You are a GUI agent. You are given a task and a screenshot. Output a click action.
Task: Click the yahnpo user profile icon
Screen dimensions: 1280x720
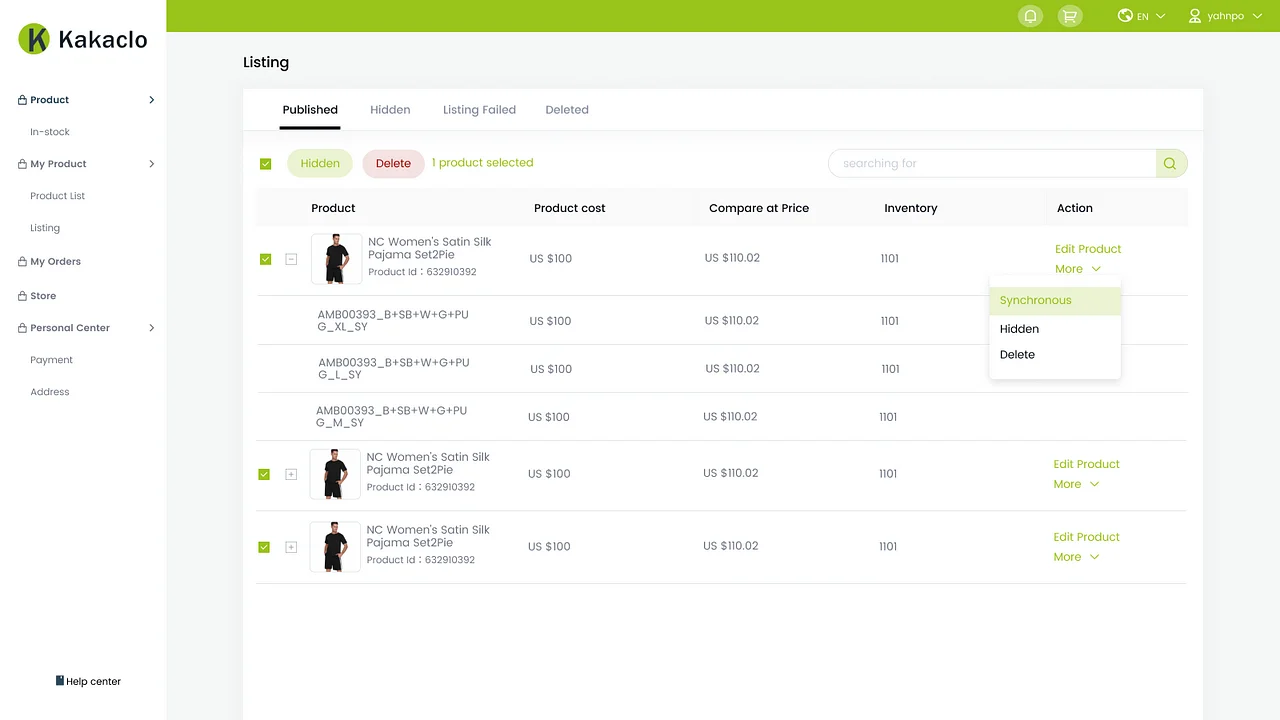(x=1194, y=16)
